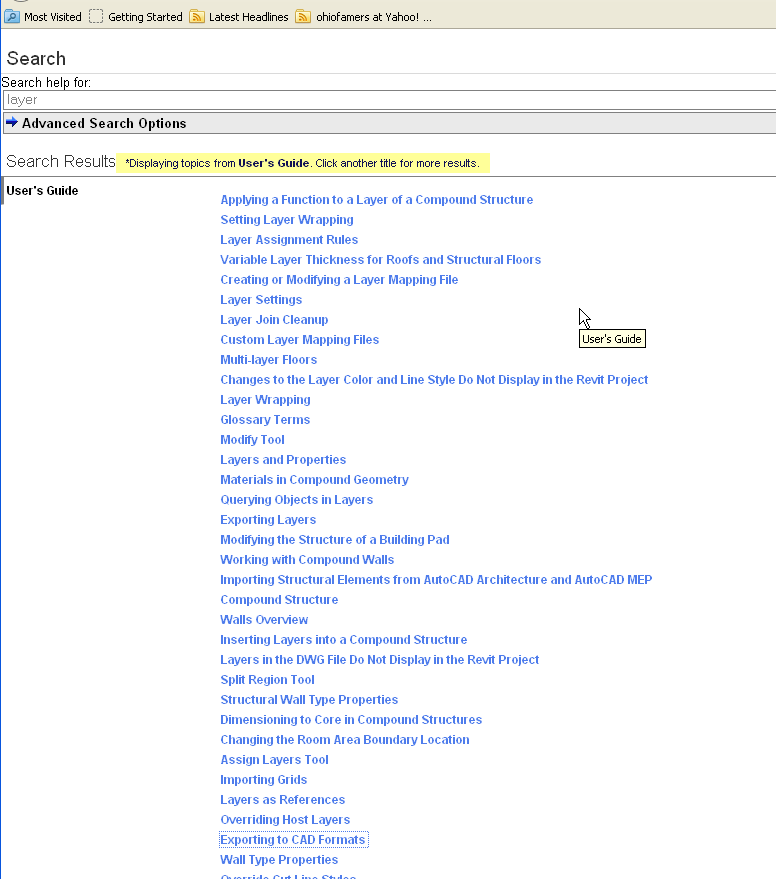
Task: Expand Advanced Search Options
Action: 389,123
